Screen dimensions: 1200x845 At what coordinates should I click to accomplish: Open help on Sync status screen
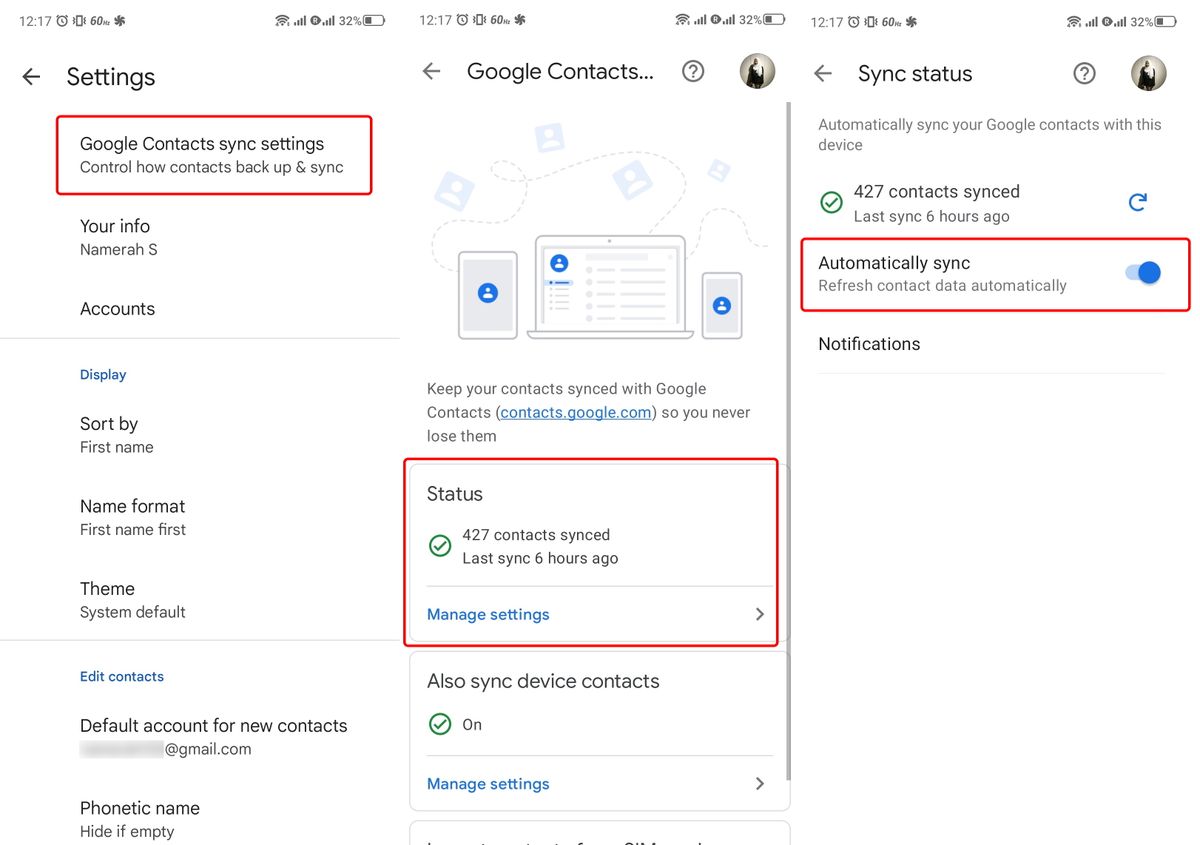tap(1084, 73)
